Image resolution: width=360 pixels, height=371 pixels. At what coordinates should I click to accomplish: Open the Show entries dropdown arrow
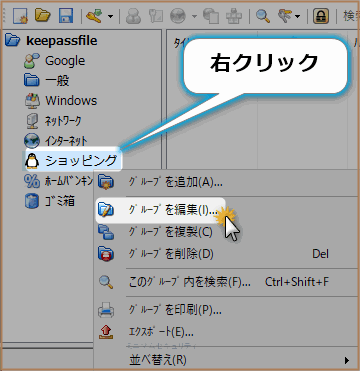(297, 16)
